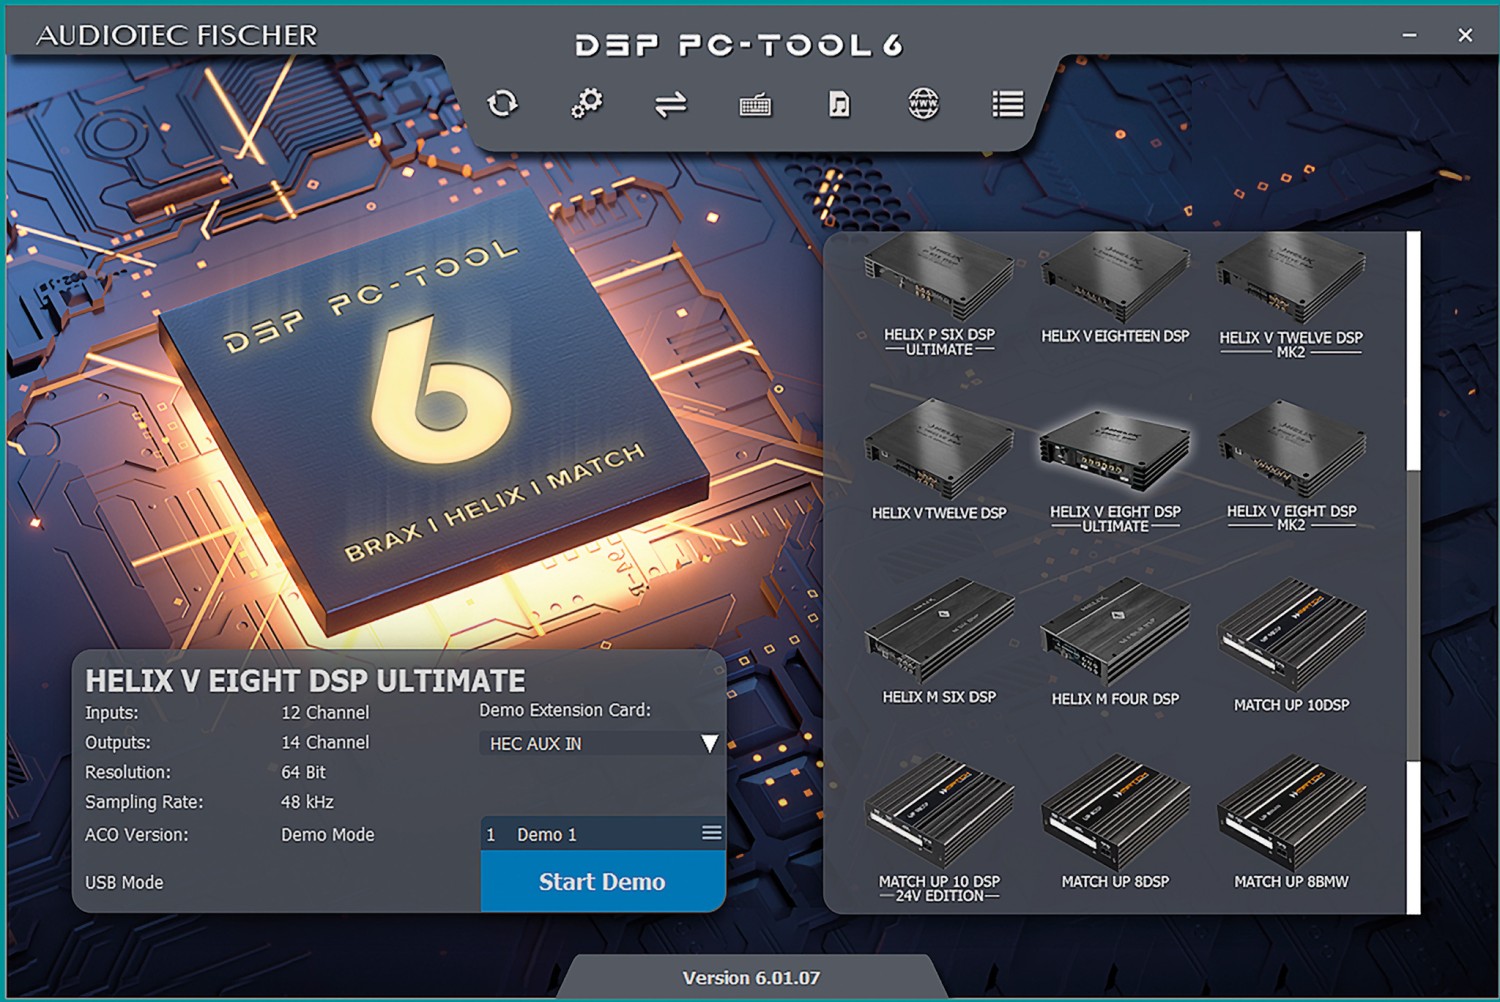
Task: Select the HELIX V EIGHT DSP ULTIMATE device
Action: [x=1115, y=470]
